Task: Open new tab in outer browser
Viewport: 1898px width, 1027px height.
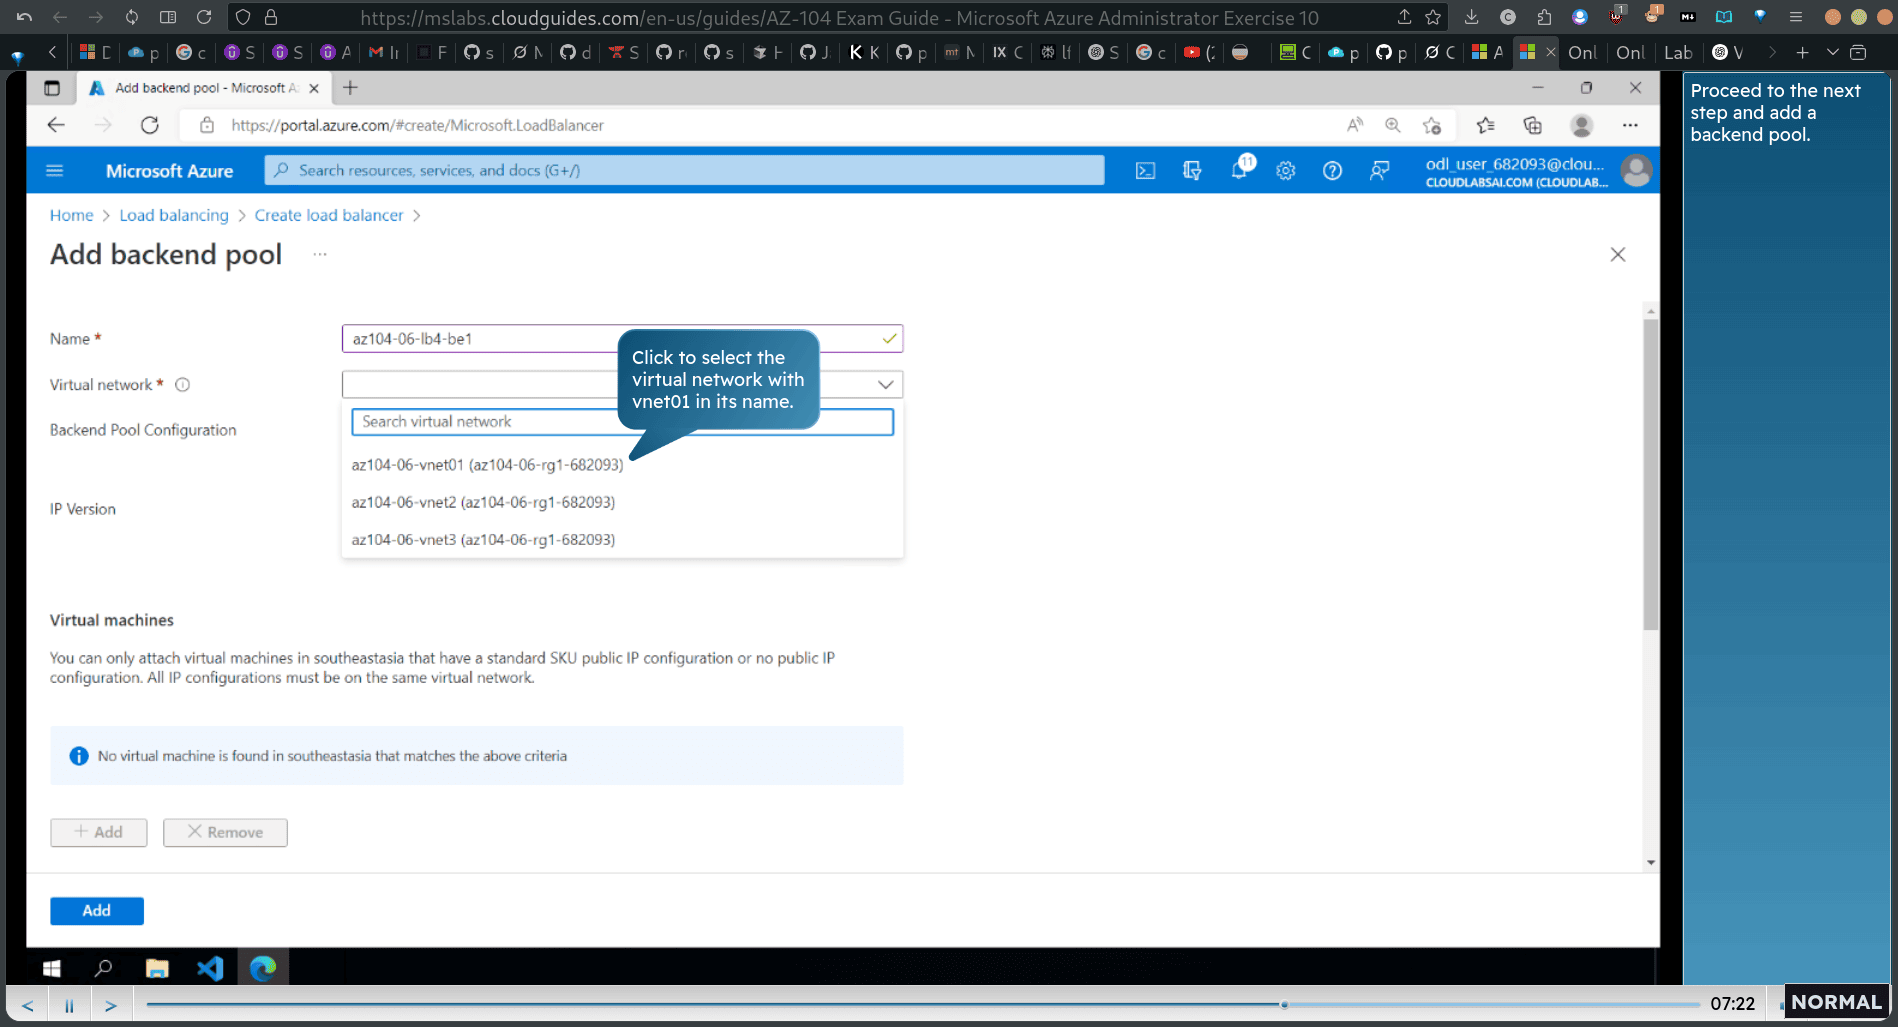Action: [x=1802, y=53]
